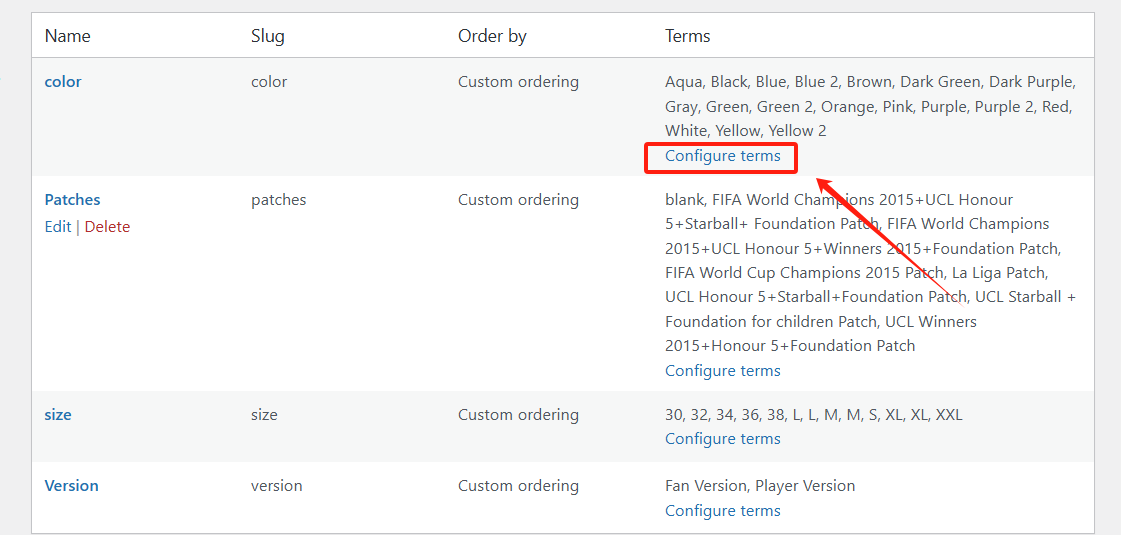Configure terms for the Version attribute
The image size is (1121, 535).
pyautogui.click(x=722, y=511)
